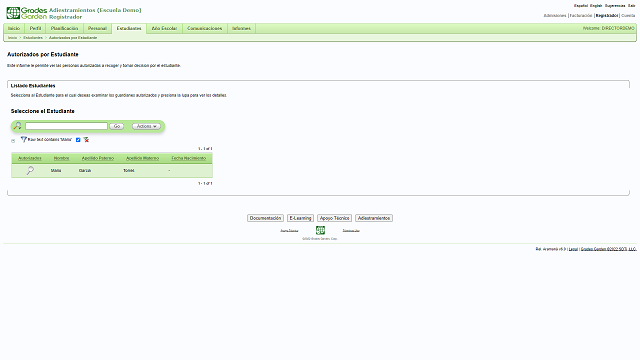Click the Apoyo Técnico button

334,218
